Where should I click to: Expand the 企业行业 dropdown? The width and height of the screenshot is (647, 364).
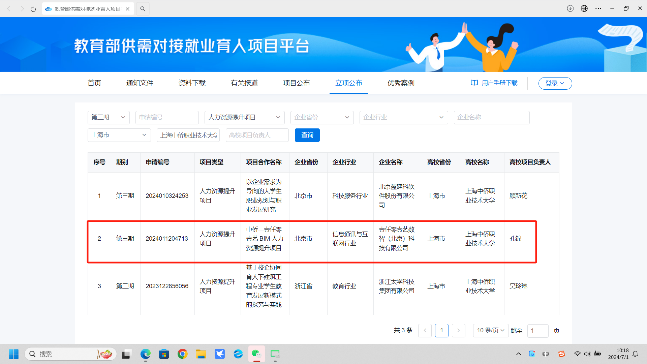[403, 117]
